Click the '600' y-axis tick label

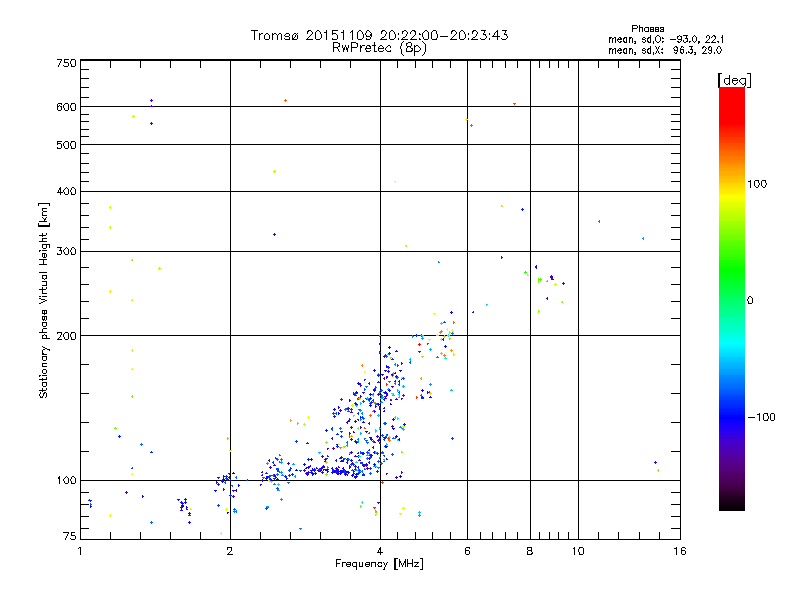66,107
